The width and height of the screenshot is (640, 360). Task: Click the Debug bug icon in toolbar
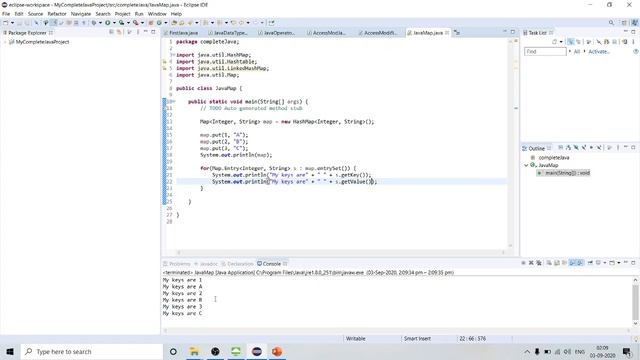click(94, 23)
